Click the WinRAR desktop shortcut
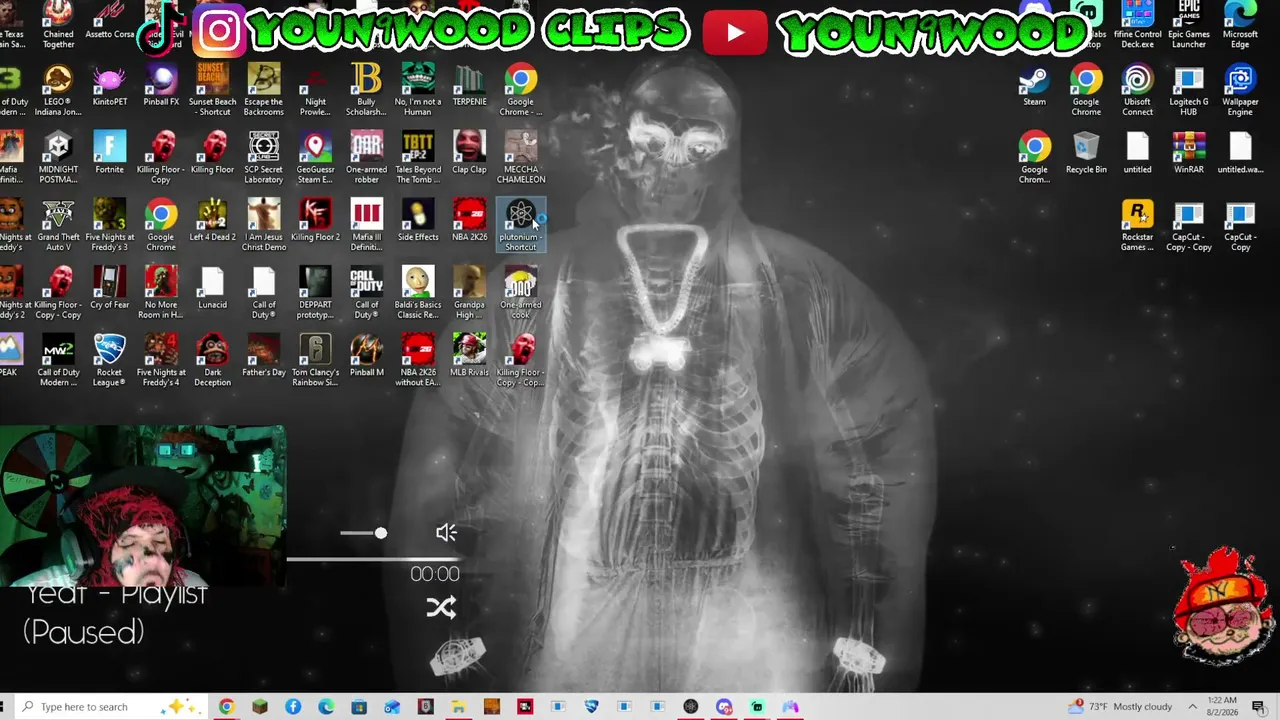This screenshot has height=720, width=1280. [x=1188, y=154]
